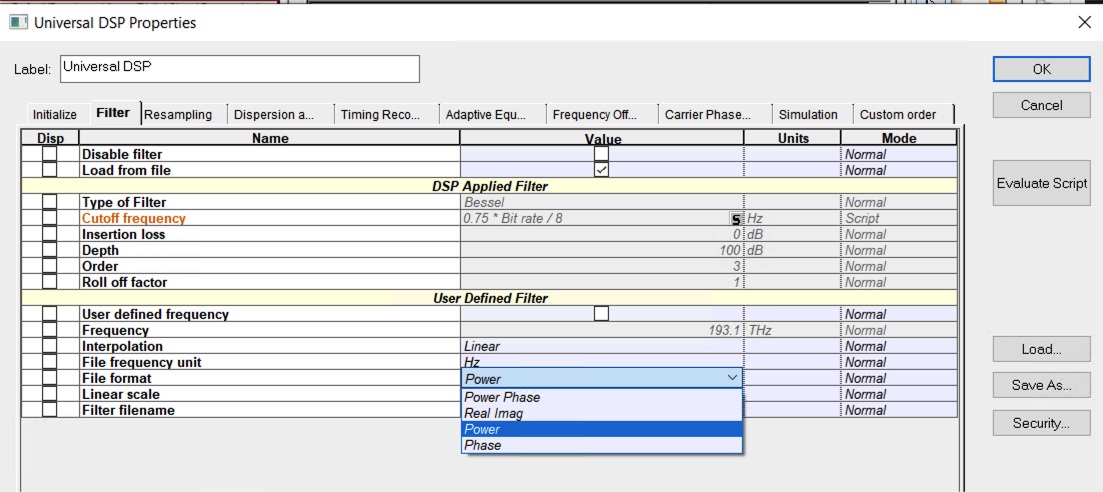Close the Universal DSP Properties dialog
The width and height of the screenshot is (1103, 492).
(x=1085, y=23)
